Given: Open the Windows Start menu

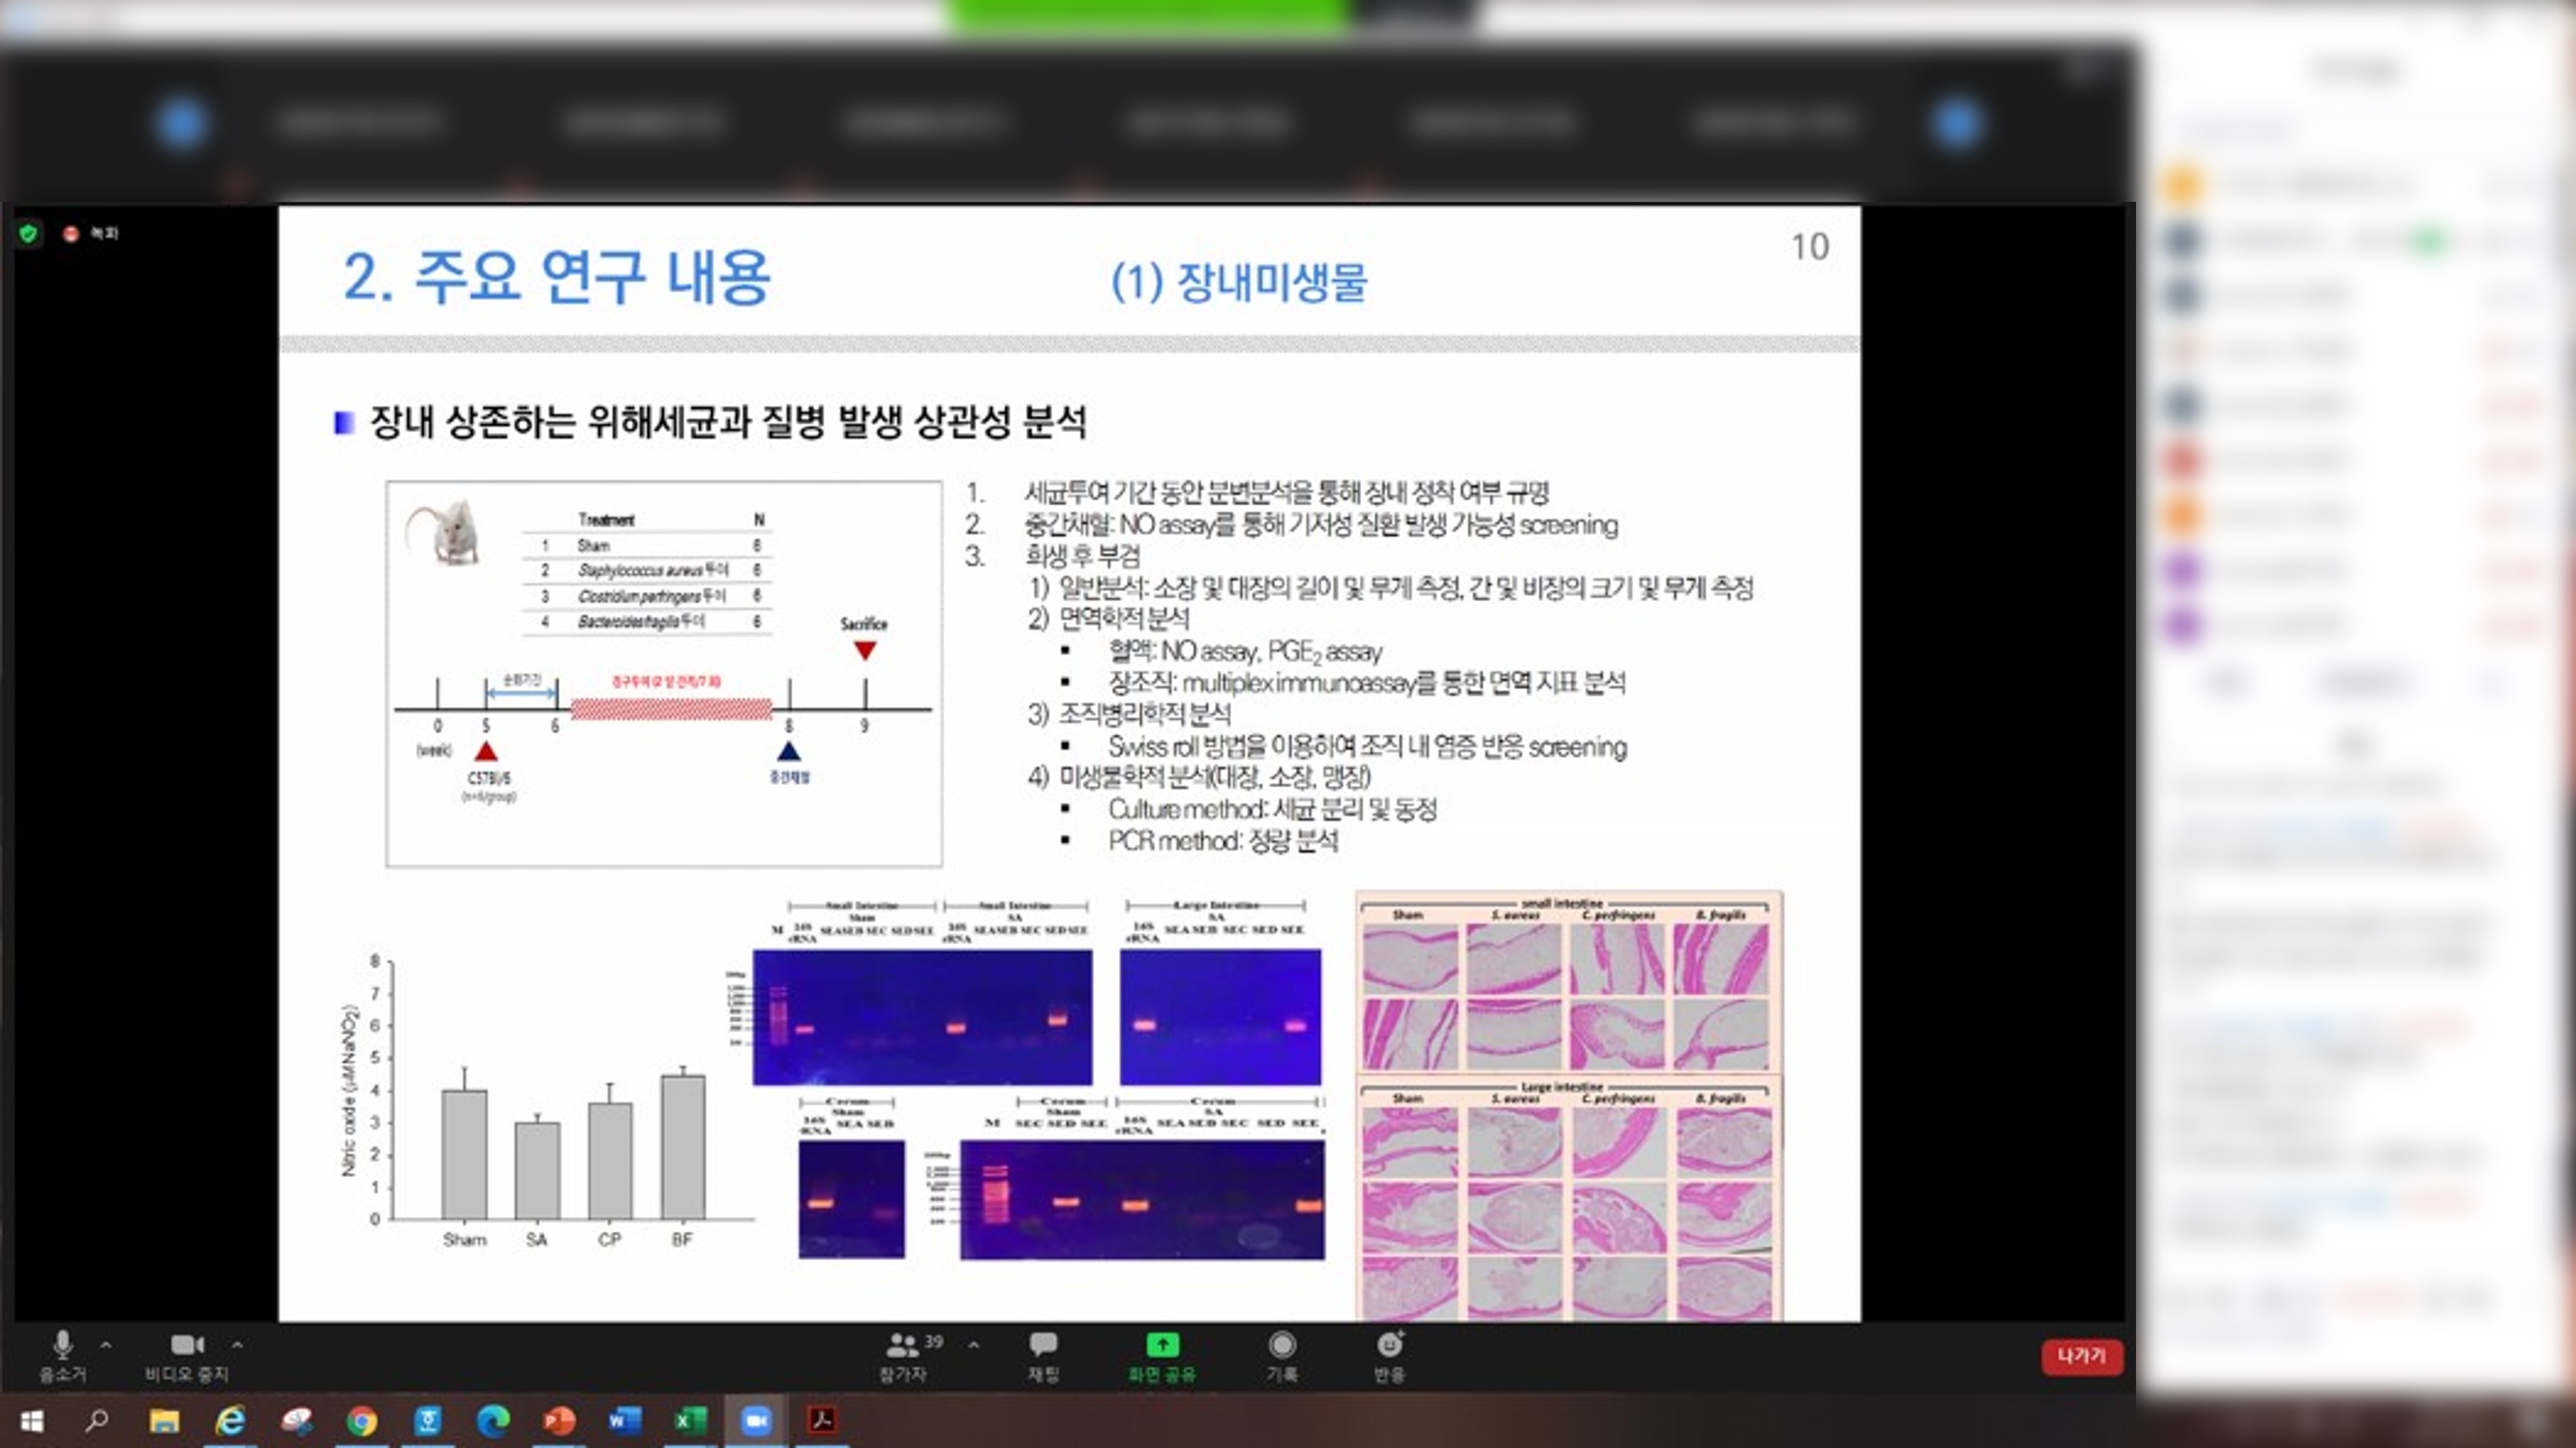Looking at the screenshot, I should tap(32, 1421).
